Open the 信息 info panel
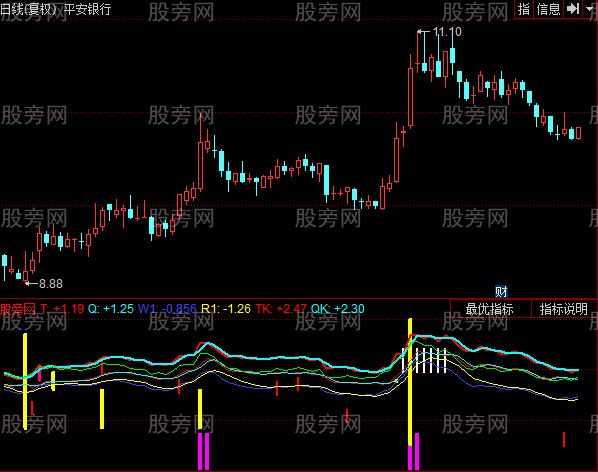The image size is (598, 472). [548, 9]
